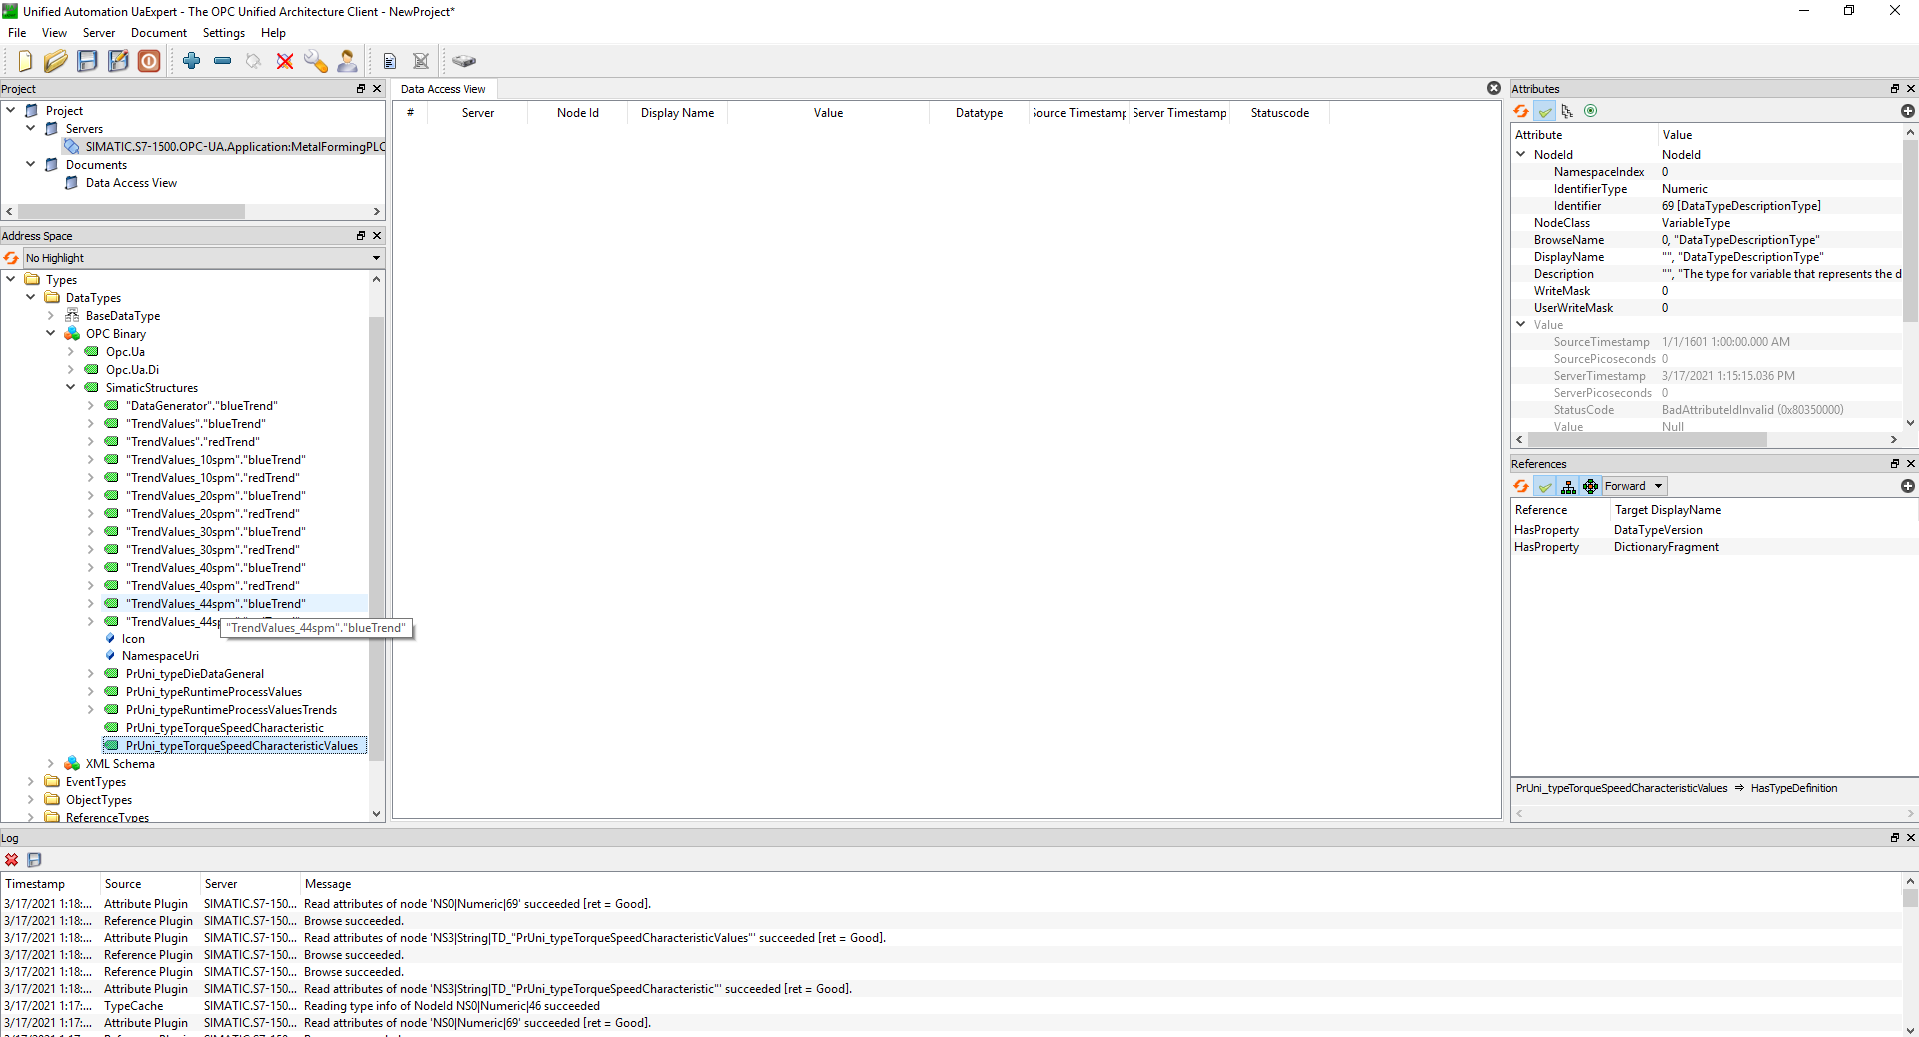Add a document to the project
This screenshot has height=1037, width=1919.
(x=390, y=61)
